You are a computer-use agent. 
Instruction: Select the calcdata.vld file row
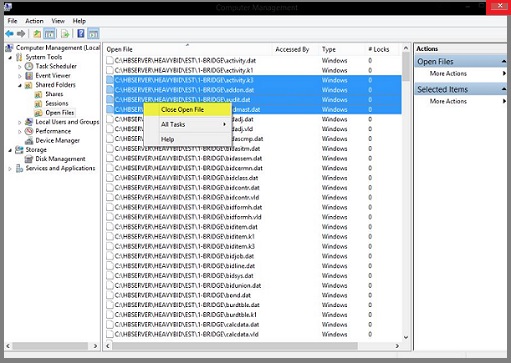253,334
